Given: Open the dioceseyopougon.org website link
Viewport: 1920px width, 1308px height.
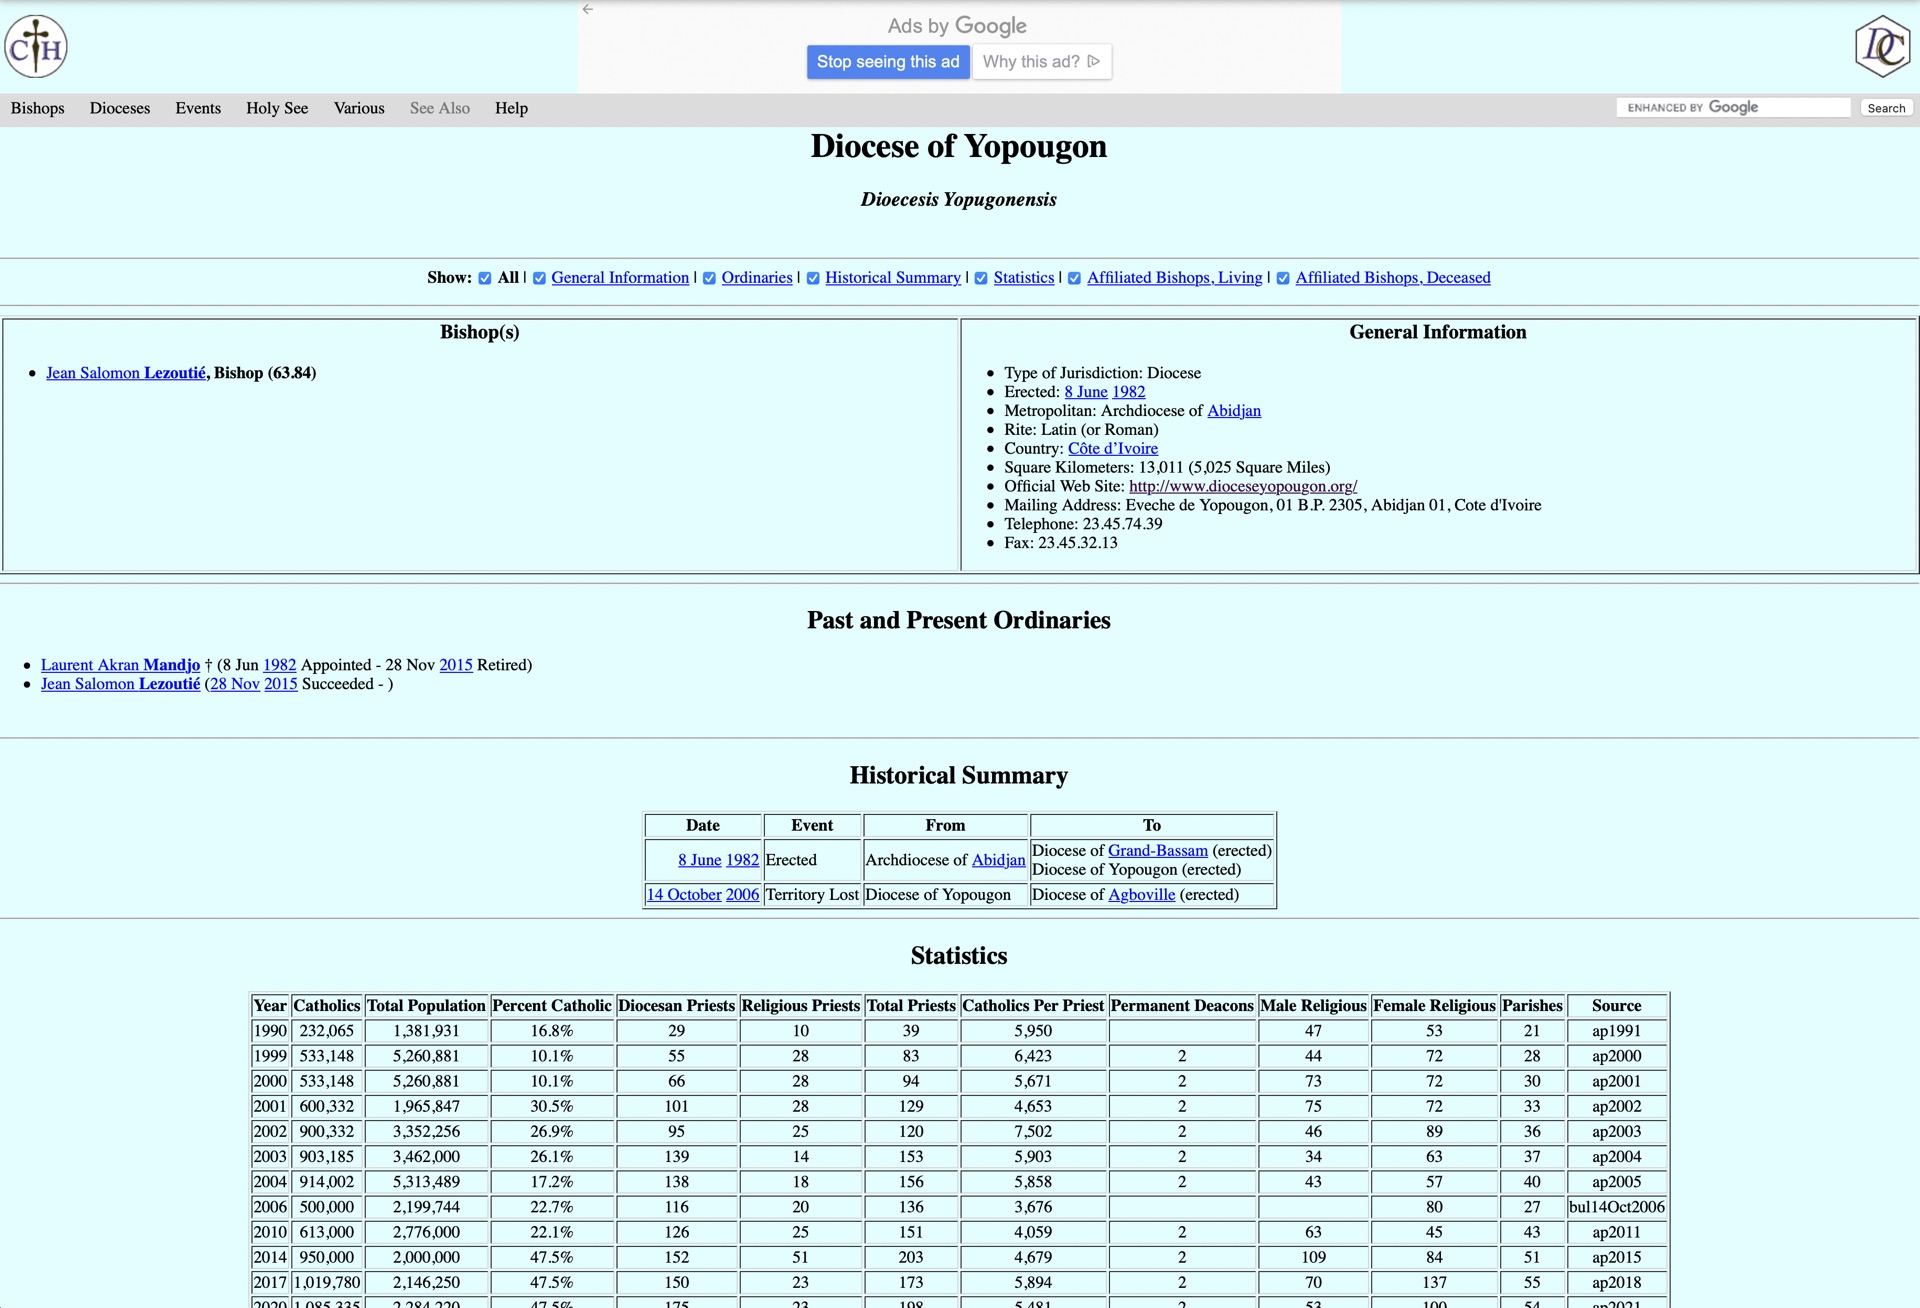Looking at the screenshot, I should click(x=1243, y=487).
